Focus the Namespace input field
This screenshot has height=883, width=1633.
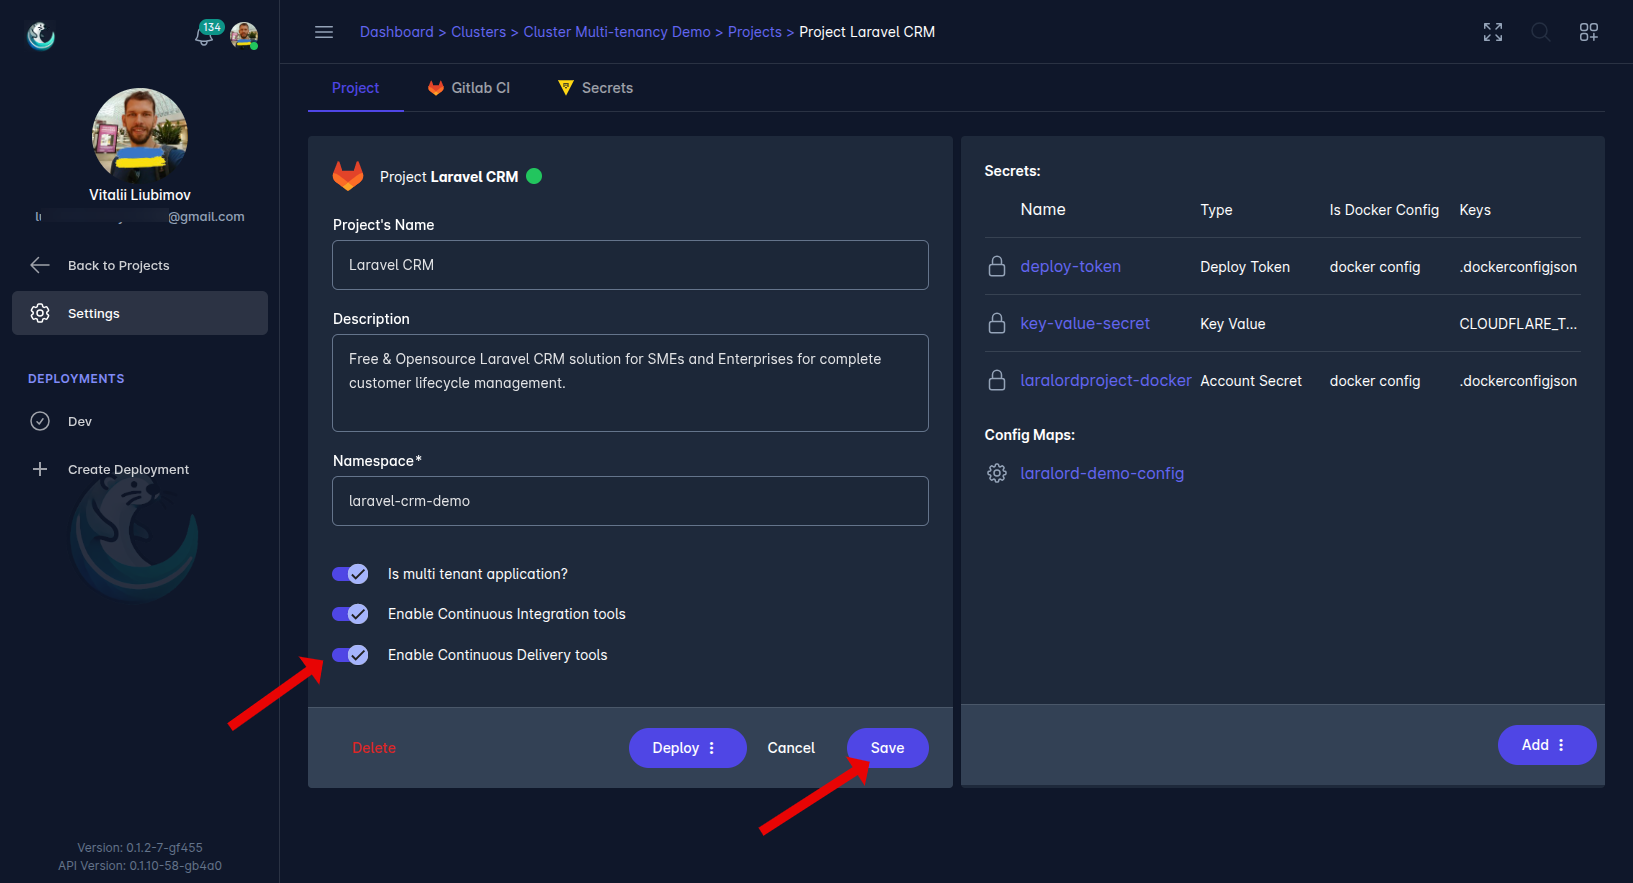630,501
